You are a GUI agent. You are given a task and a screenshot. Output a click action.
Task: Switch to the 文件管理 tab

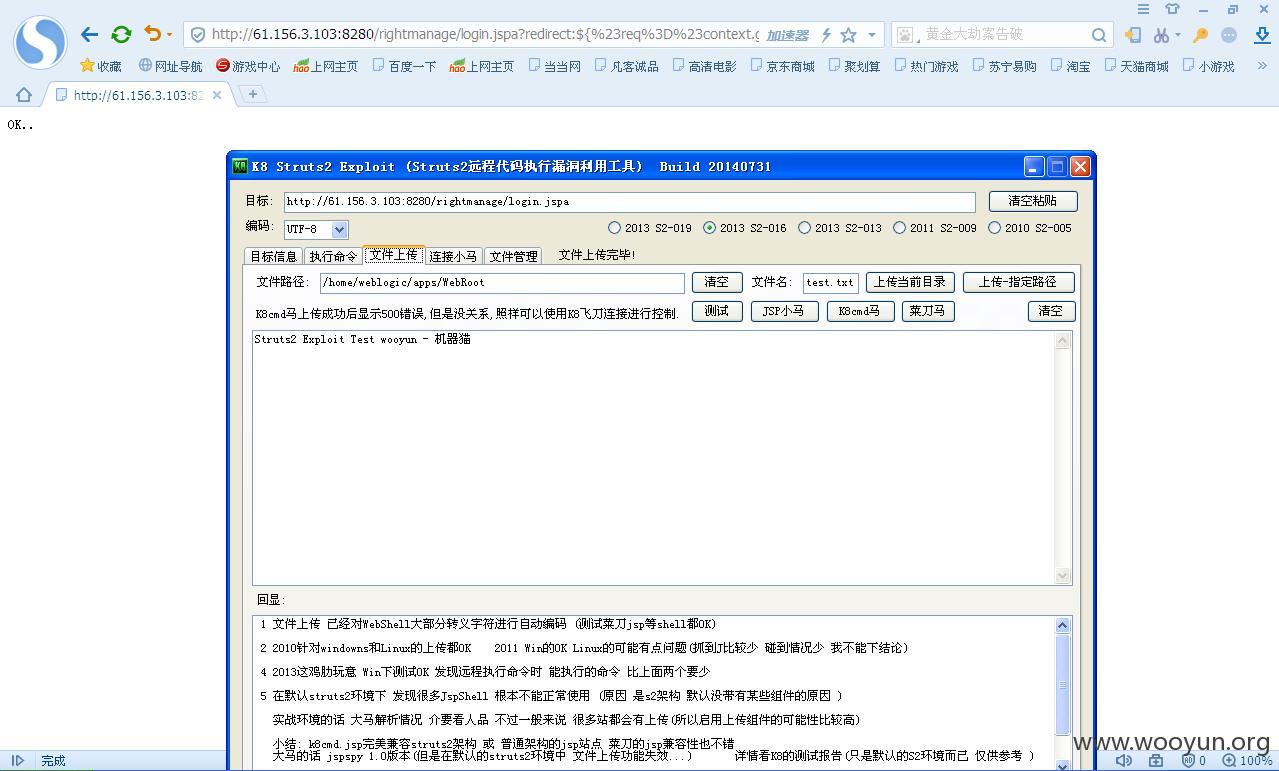pos(513,256)
